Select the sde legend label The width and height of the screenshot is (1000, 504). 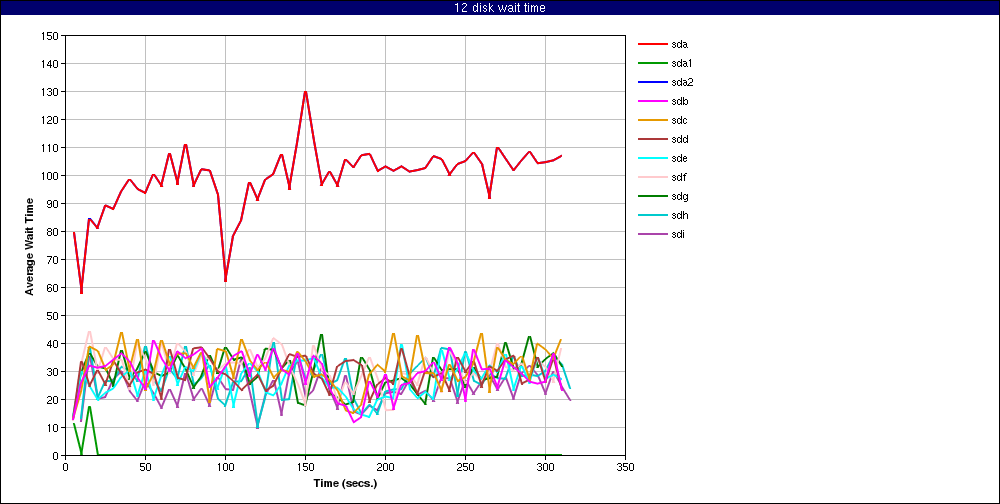pos(679,158)
